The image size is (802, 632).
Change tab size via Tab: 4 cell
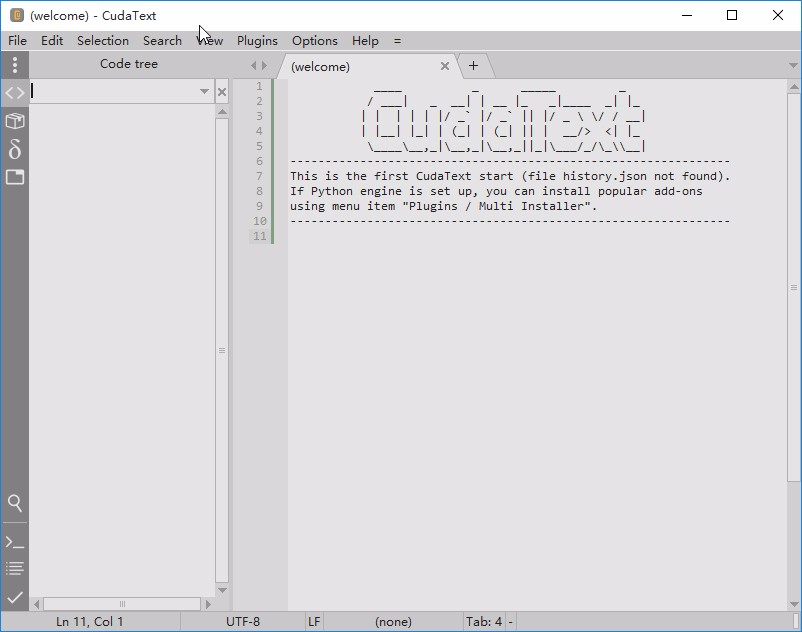(x=484, y=622)
